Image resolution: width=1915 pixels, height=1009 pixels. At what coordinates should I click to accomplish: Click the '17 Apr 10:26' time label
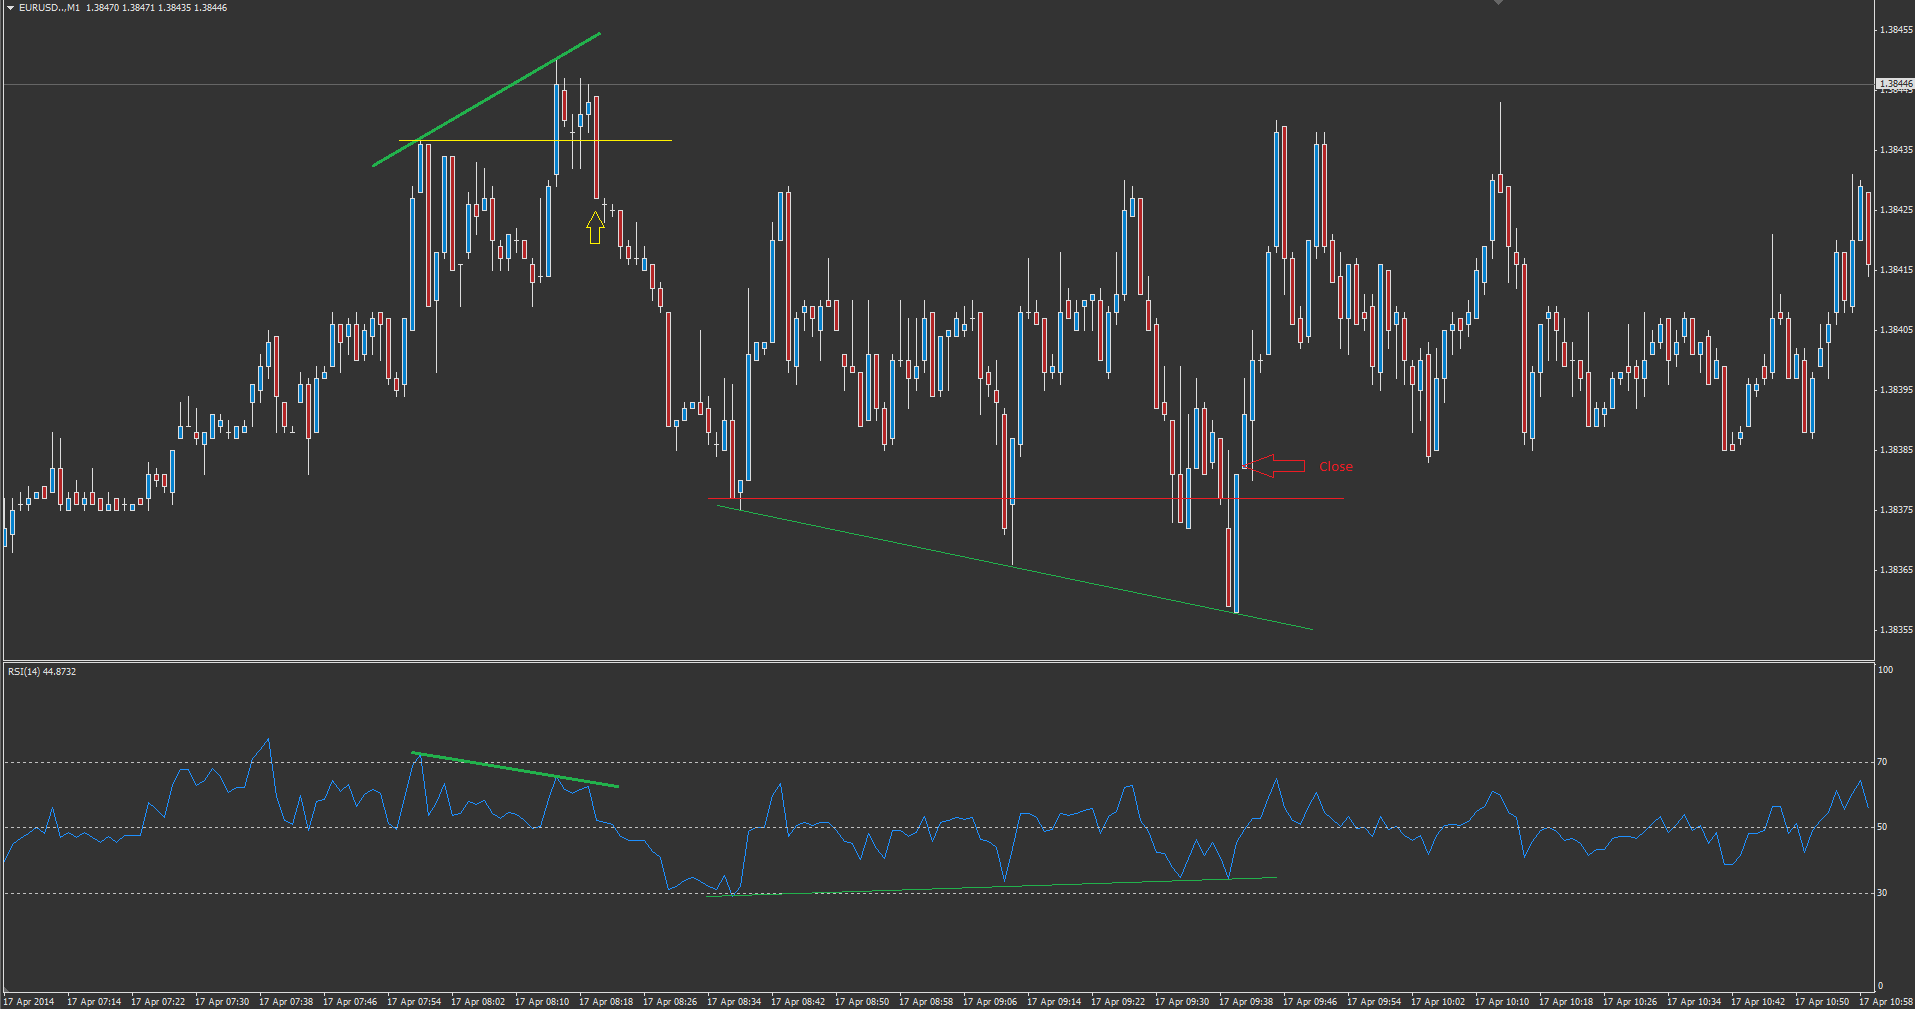coord(1630,1001)
